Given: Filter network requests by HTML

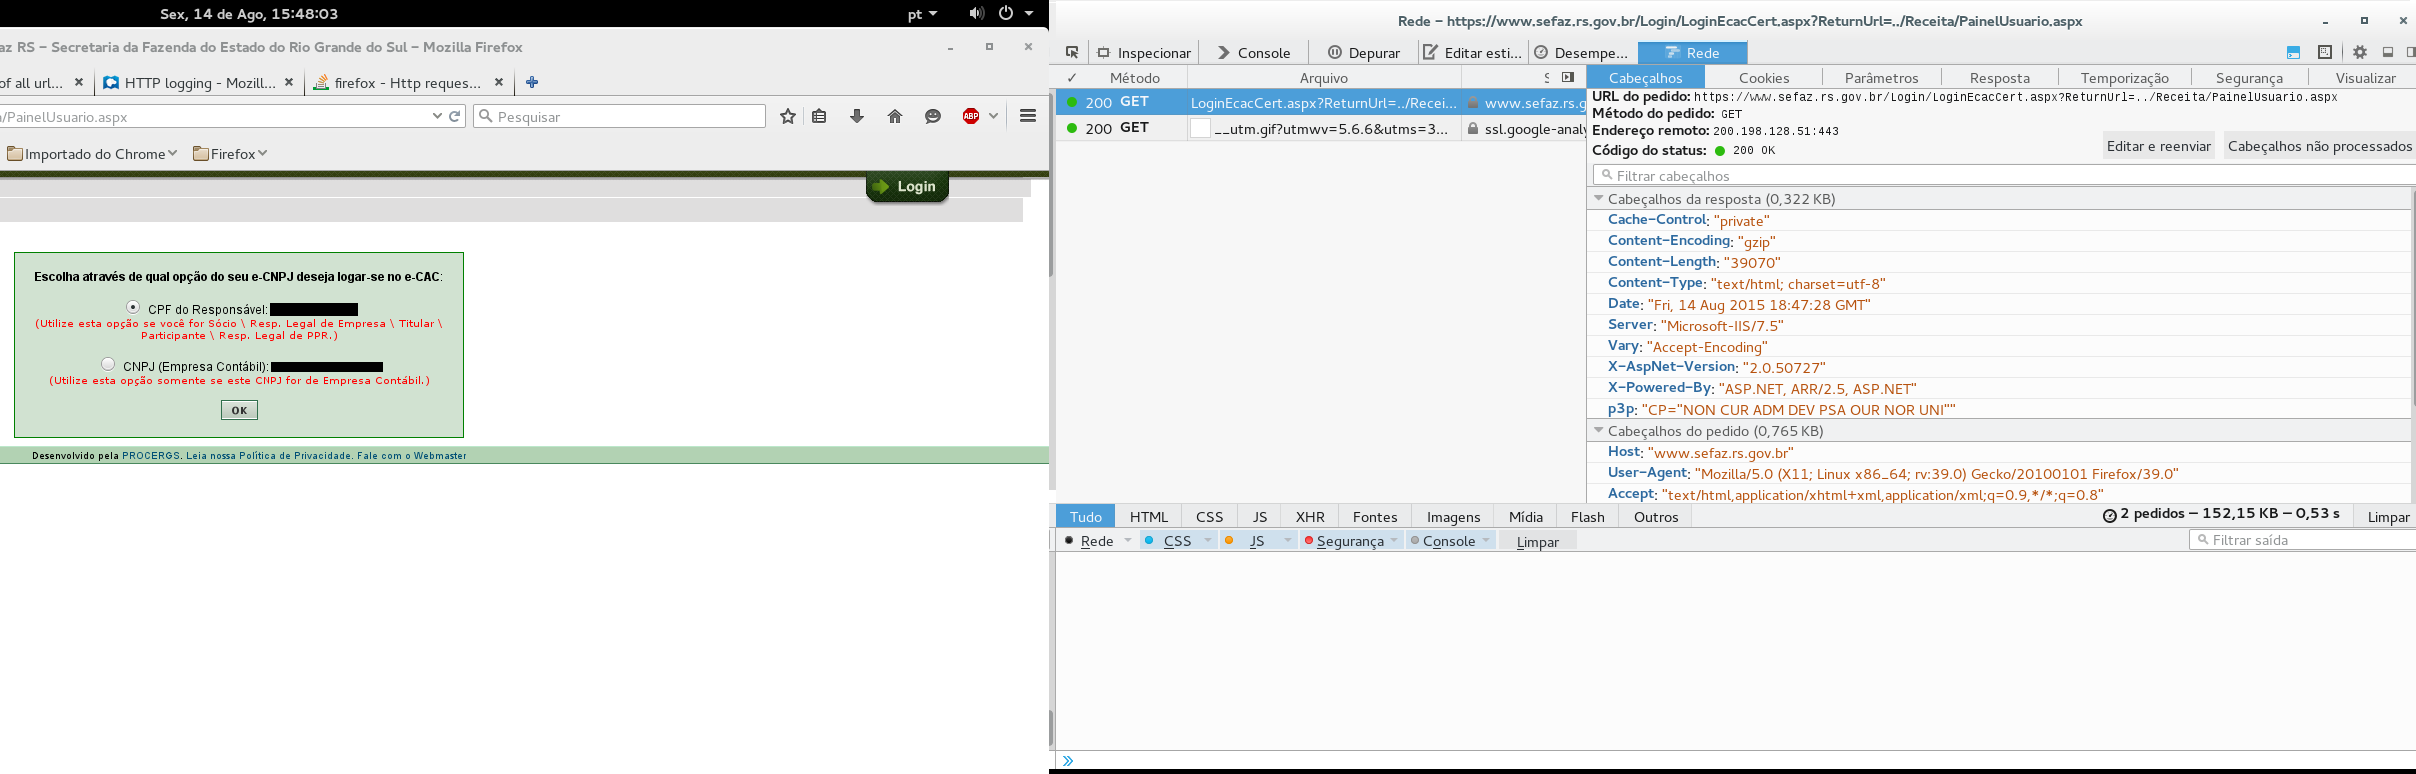Looking at the screenshot, I should point(1149,517).
